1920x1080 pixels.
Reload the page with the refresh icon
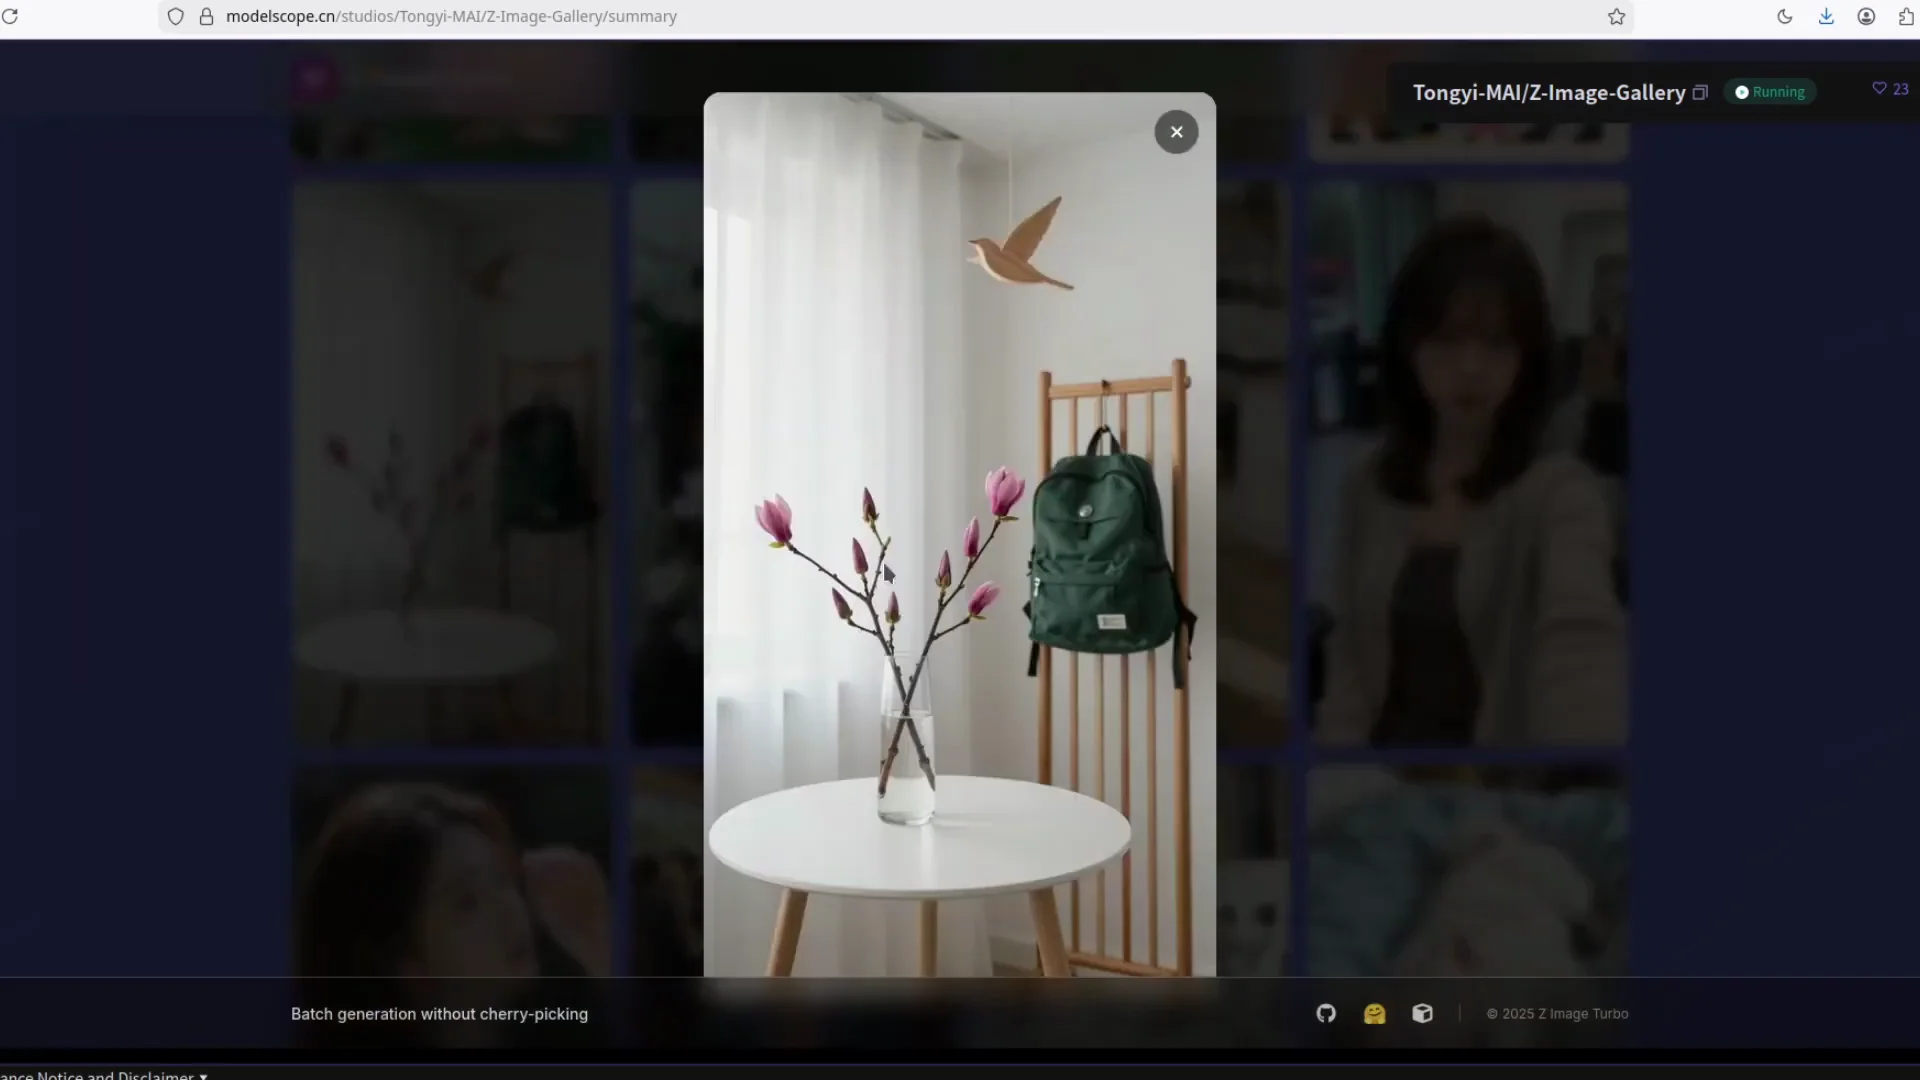coord(12,16)
